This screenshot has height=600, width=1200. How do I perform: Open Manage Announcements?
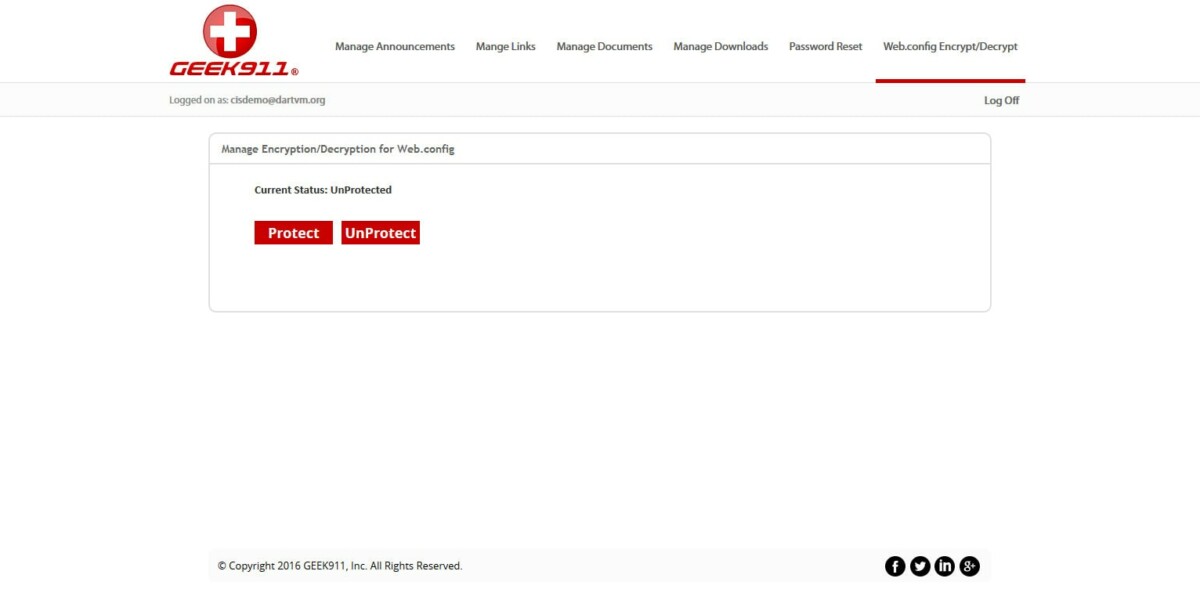coord(395,46)
